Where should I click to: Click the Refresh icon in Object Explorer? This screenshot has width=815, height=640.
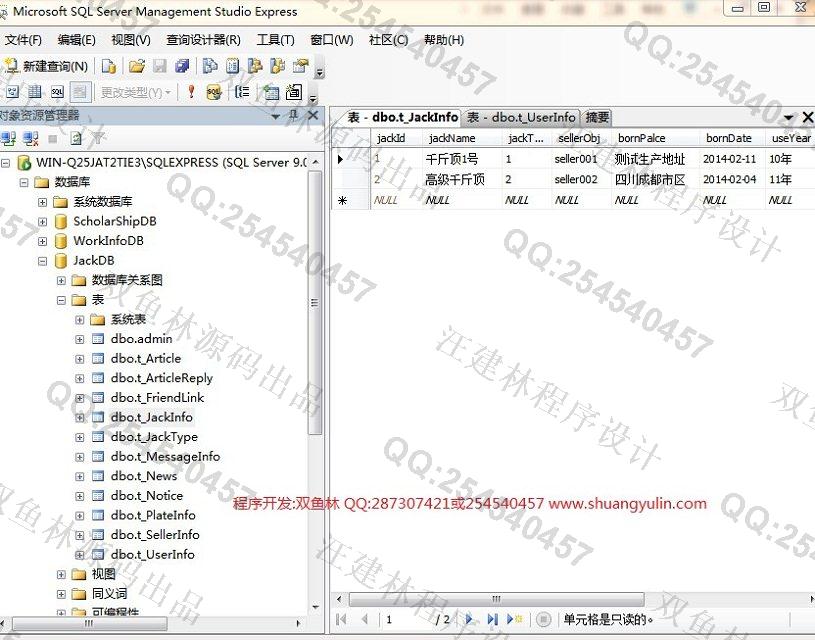[x=76, y=138]
